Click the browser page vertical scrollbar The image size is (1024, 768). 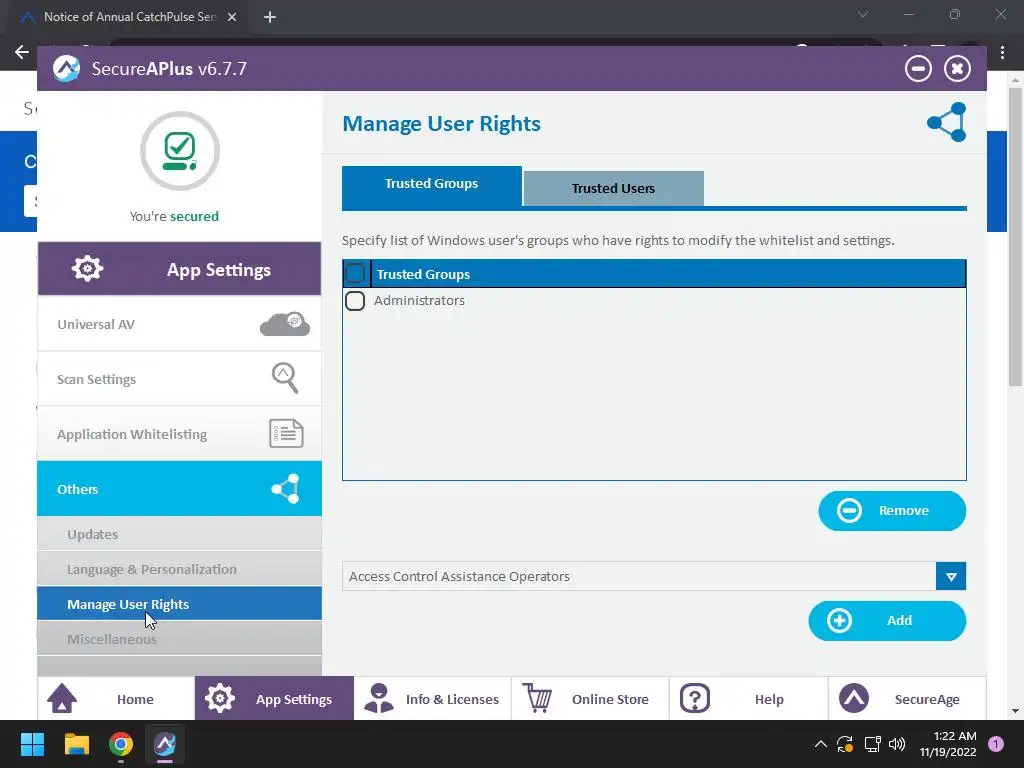pyautogui.click(x=1016, y=235)
